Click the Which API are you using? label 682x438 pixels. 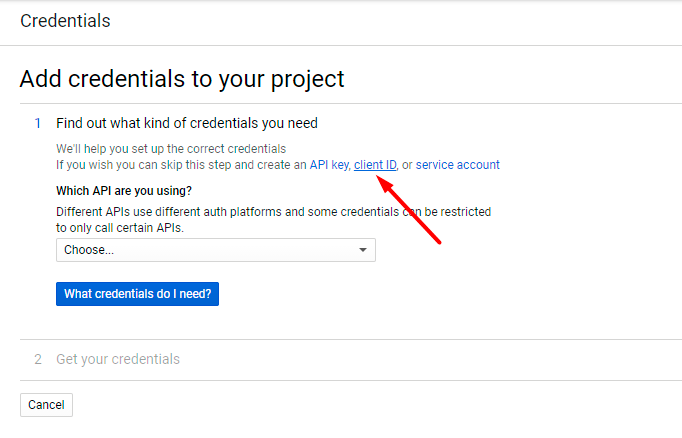[x=124, y=190]
